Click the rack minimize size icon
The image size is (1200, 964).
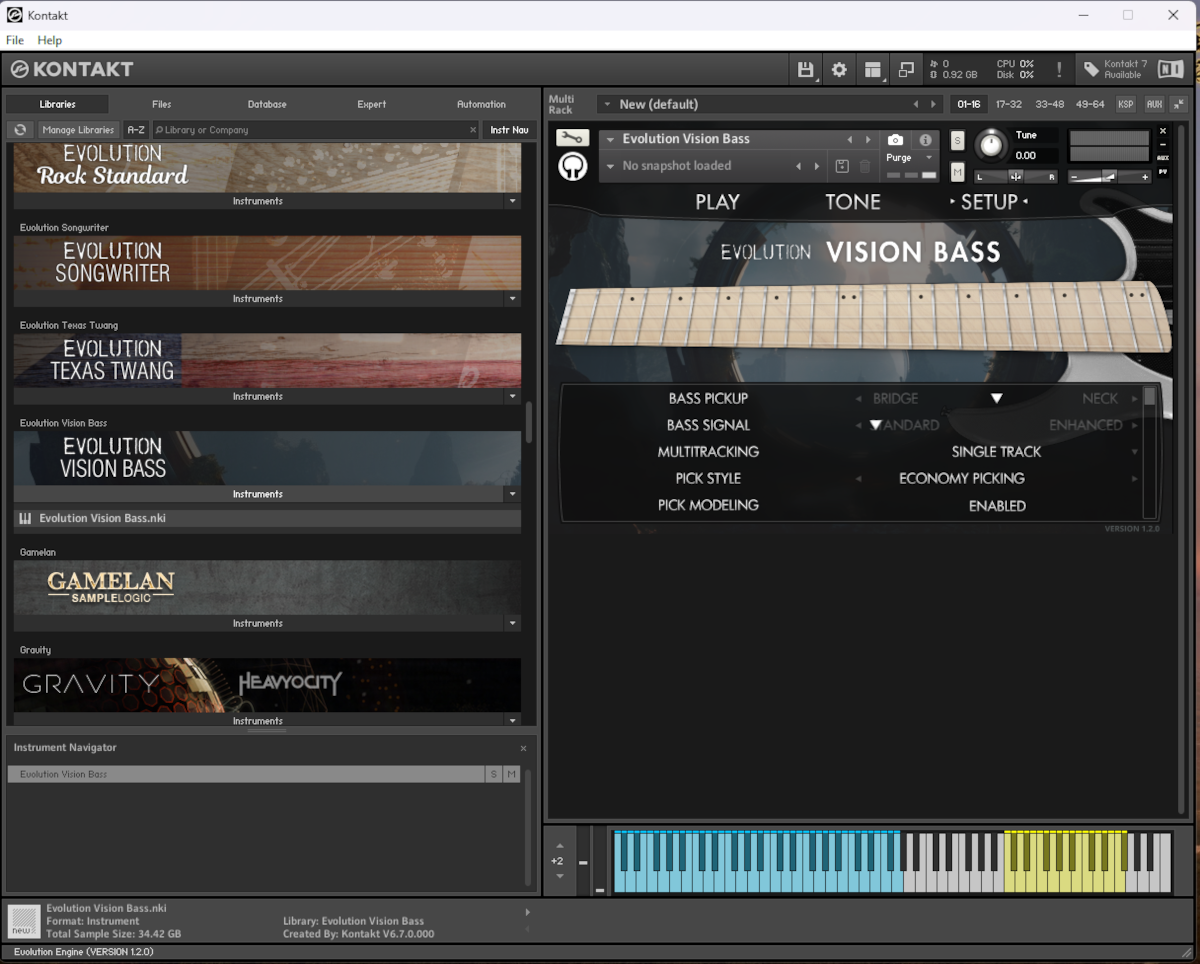1178,104
